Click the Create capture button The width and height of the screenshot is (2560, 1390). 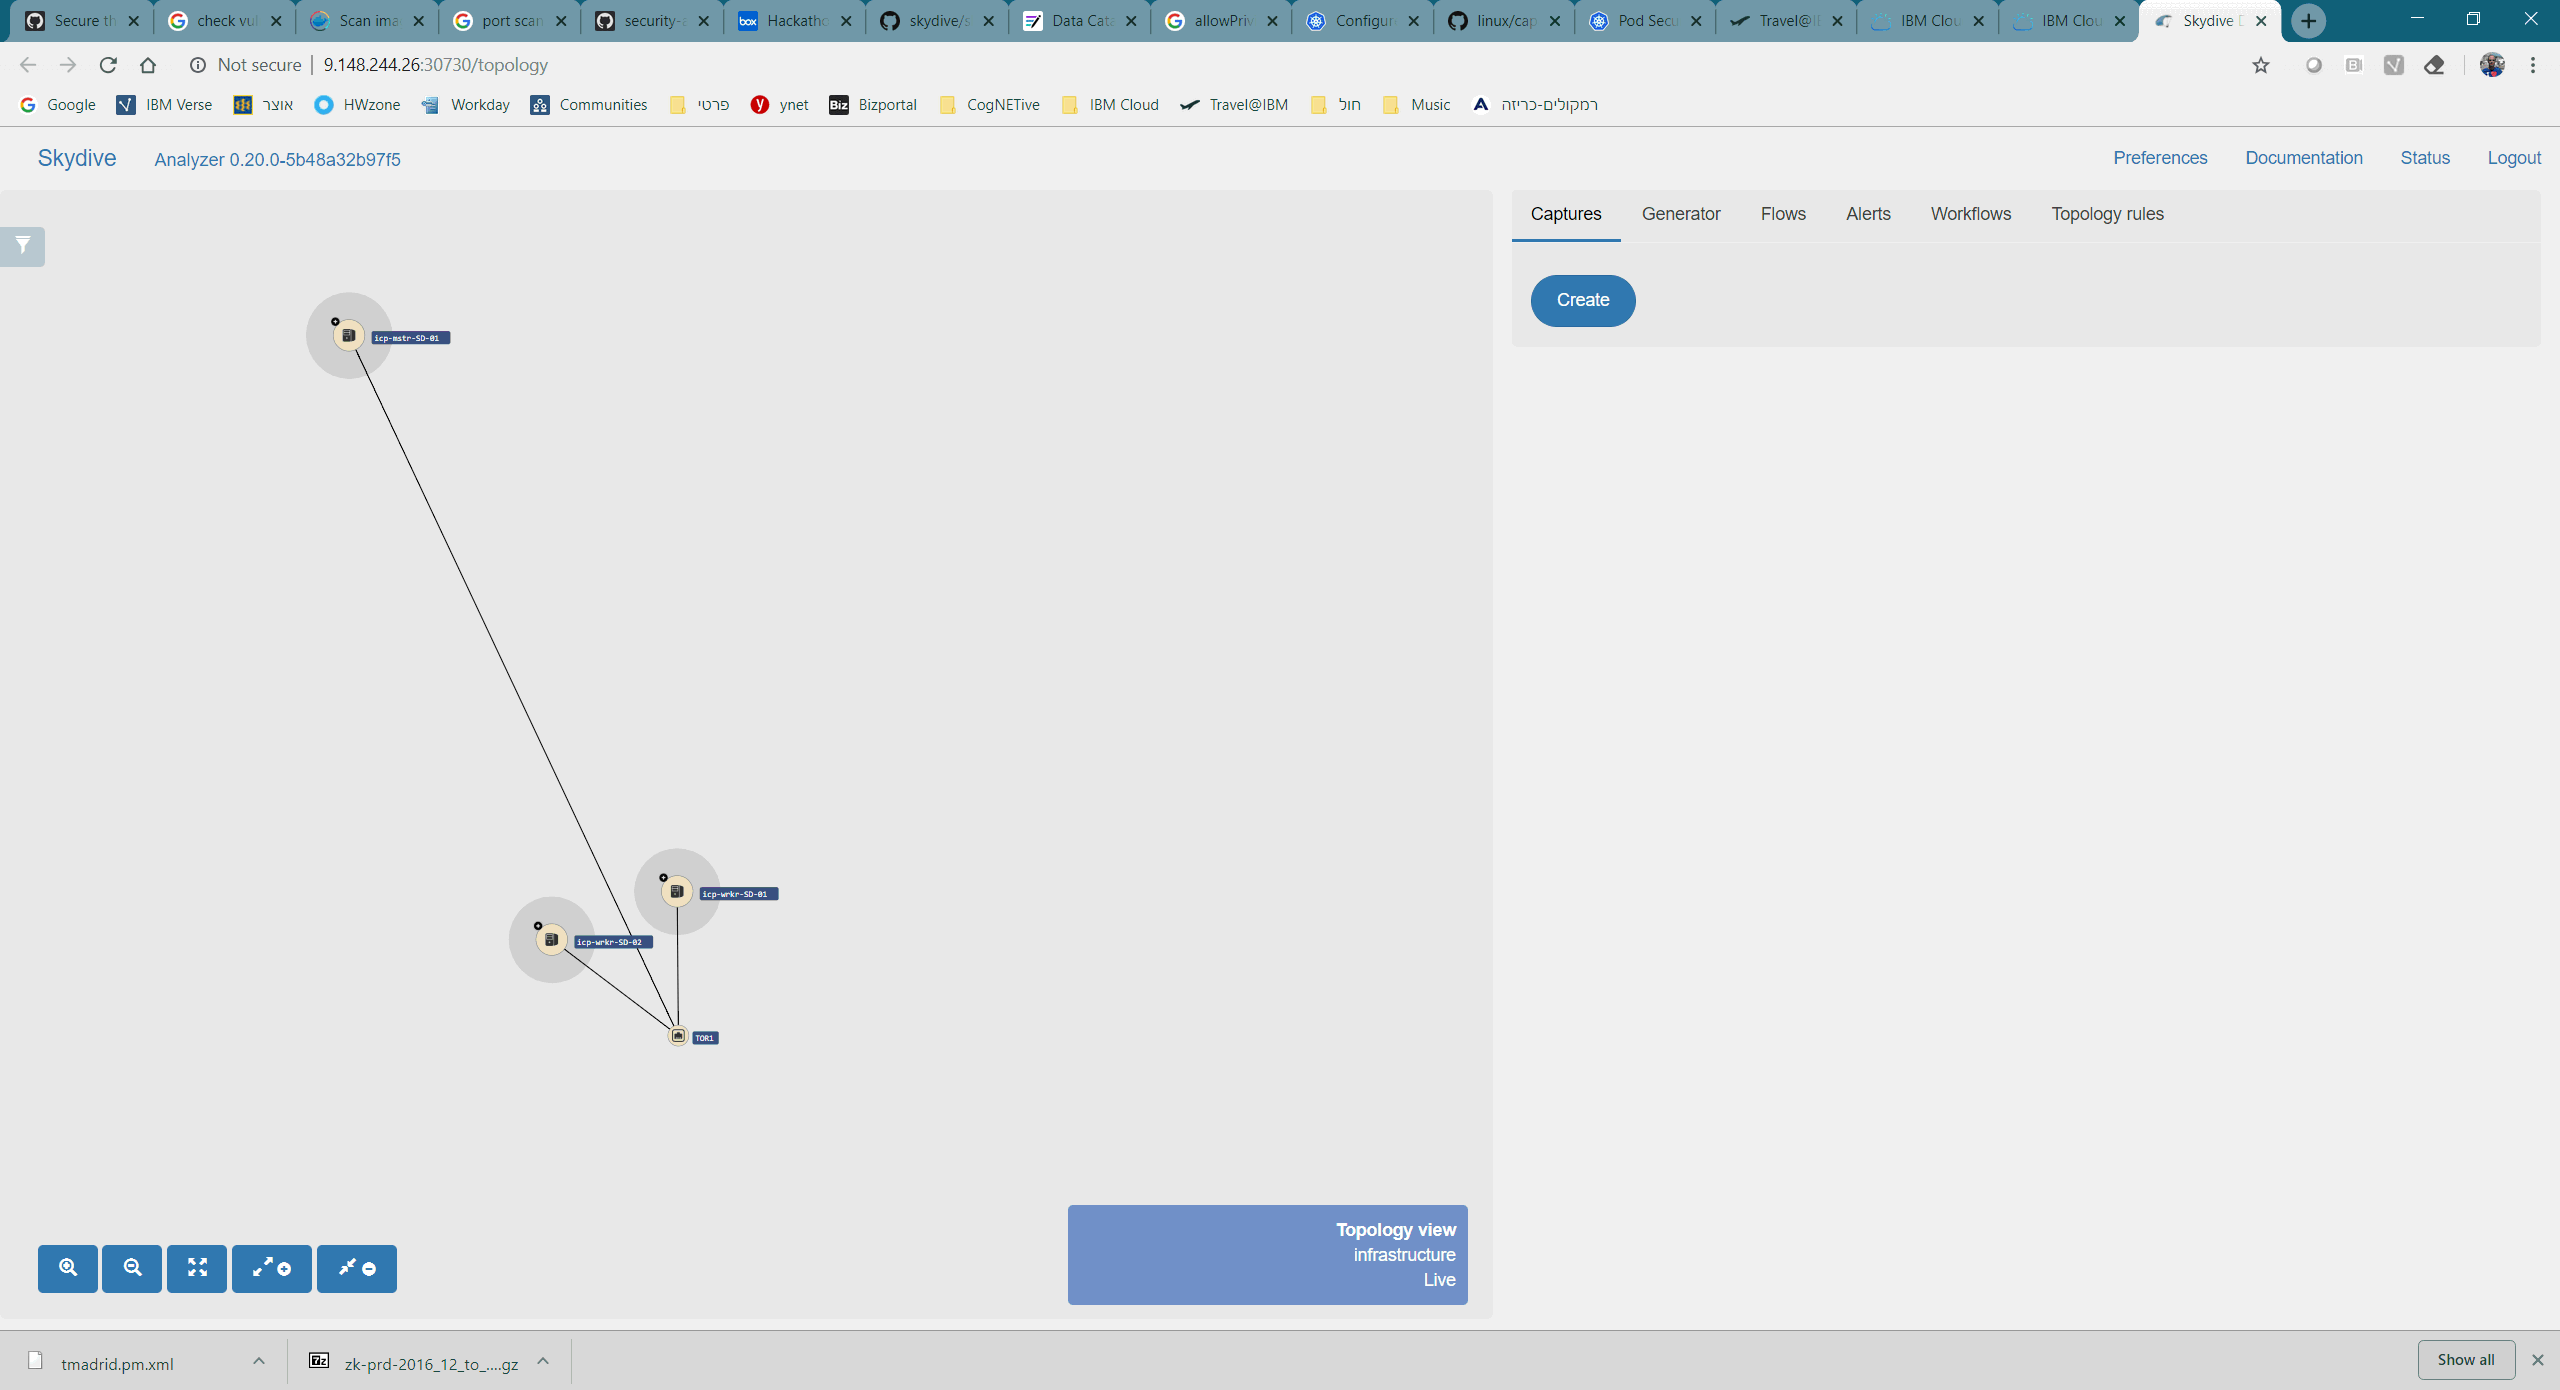click(x=1582, y=300)
